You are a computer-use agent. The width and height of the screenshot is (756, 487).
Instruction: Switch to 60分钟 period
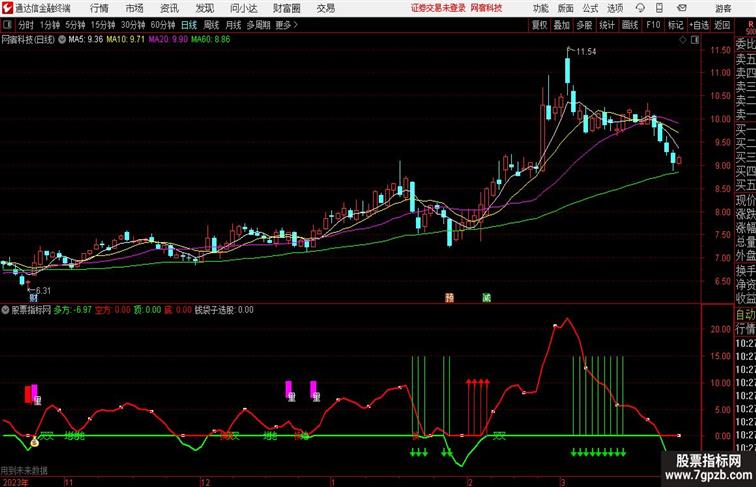[163, 25]
